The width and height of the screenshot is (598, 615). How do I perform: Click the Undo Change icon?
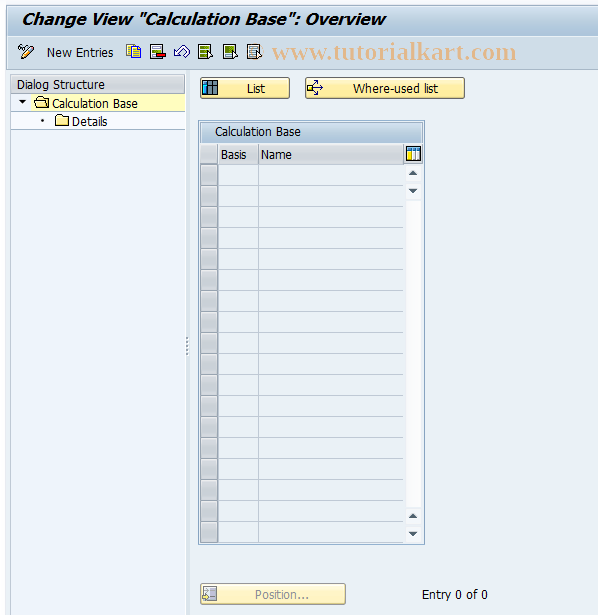click(182, 52)
